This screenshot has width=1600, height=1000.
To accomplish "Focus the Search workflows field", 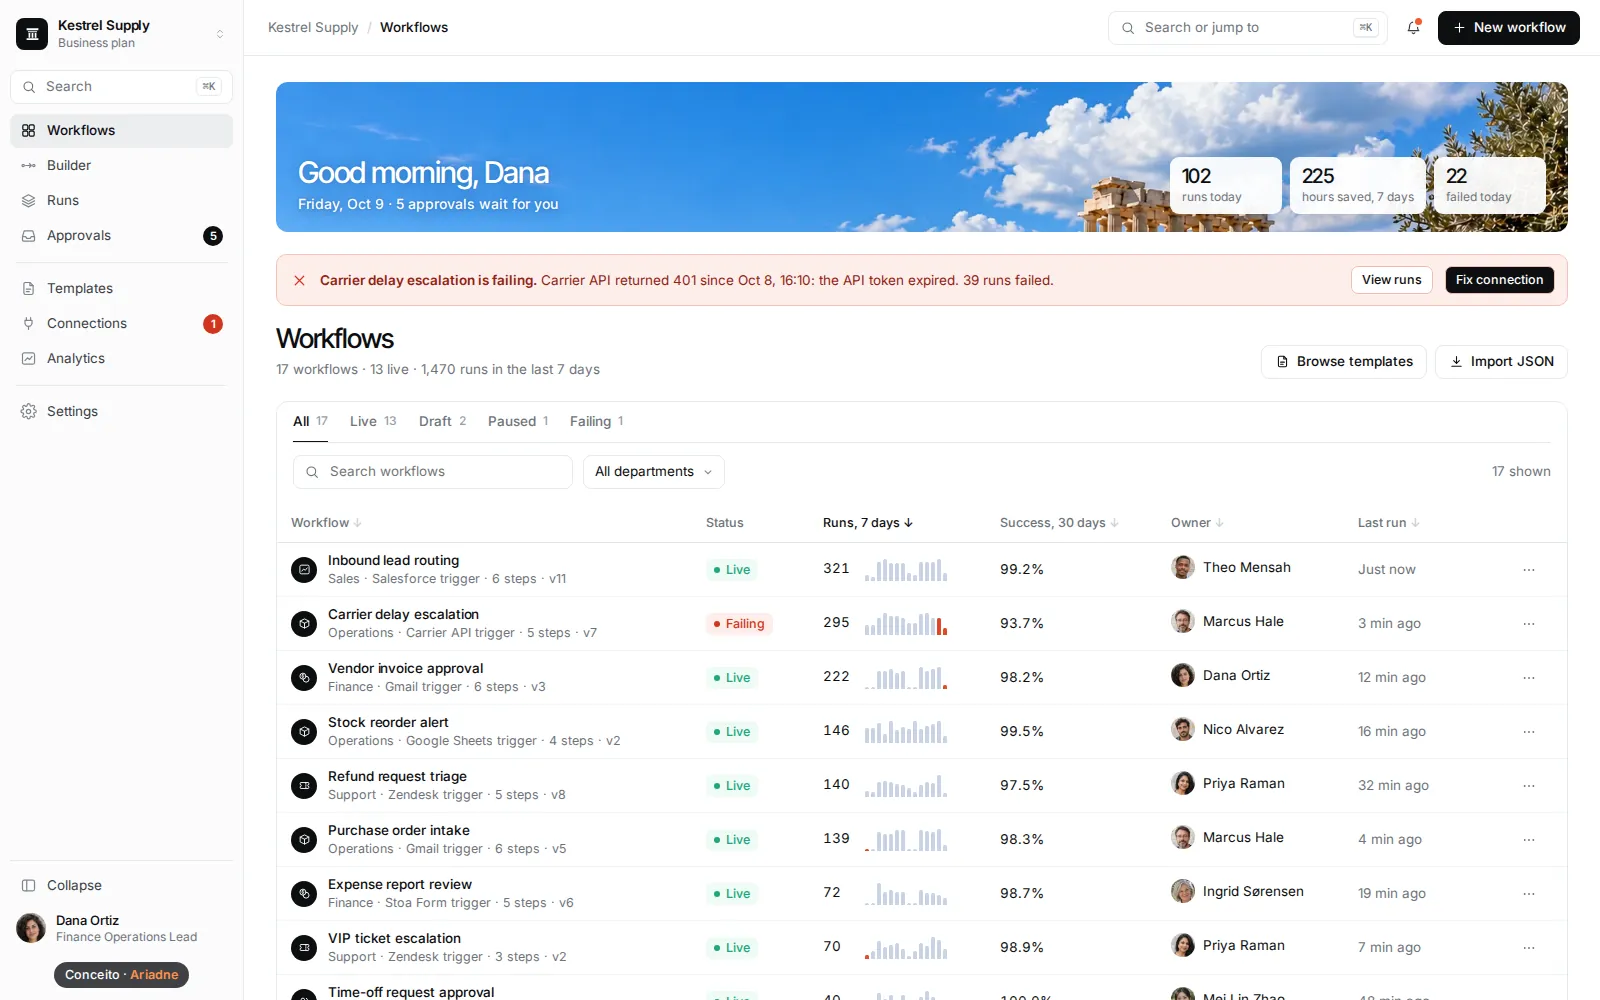I will coord(433,472).
